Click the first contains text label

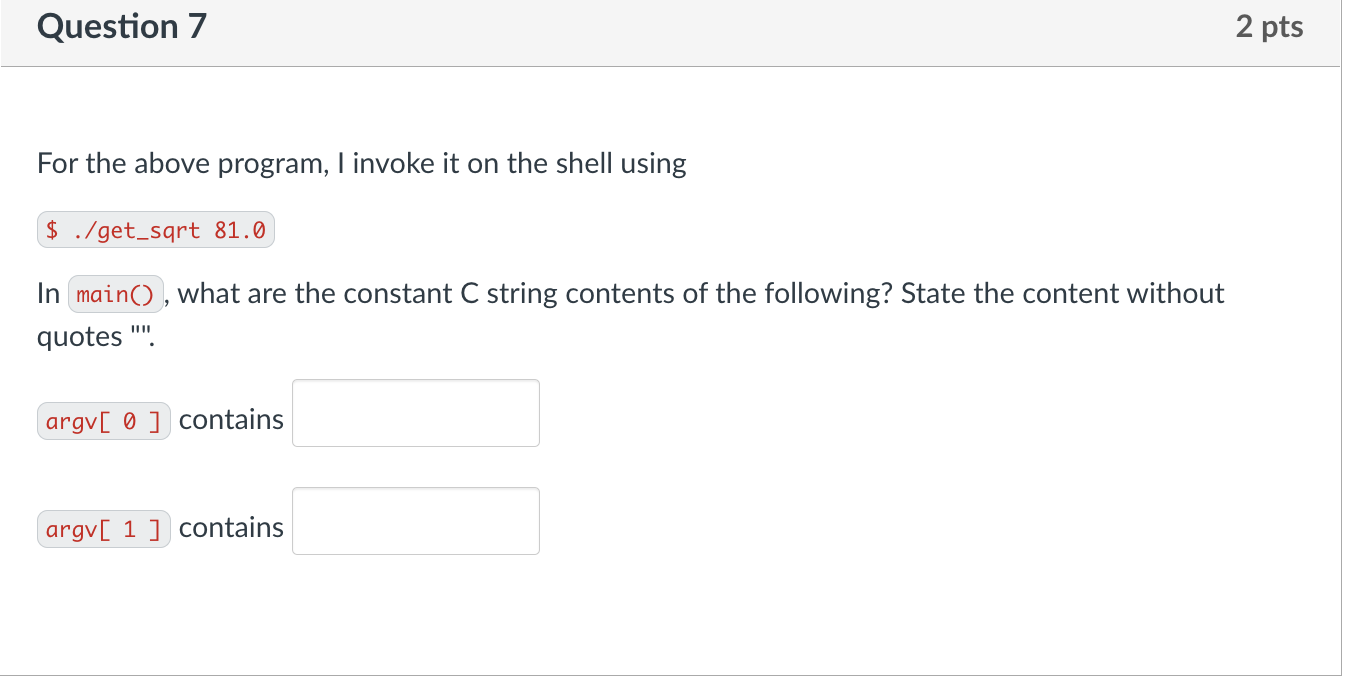(x=231, y=420)
